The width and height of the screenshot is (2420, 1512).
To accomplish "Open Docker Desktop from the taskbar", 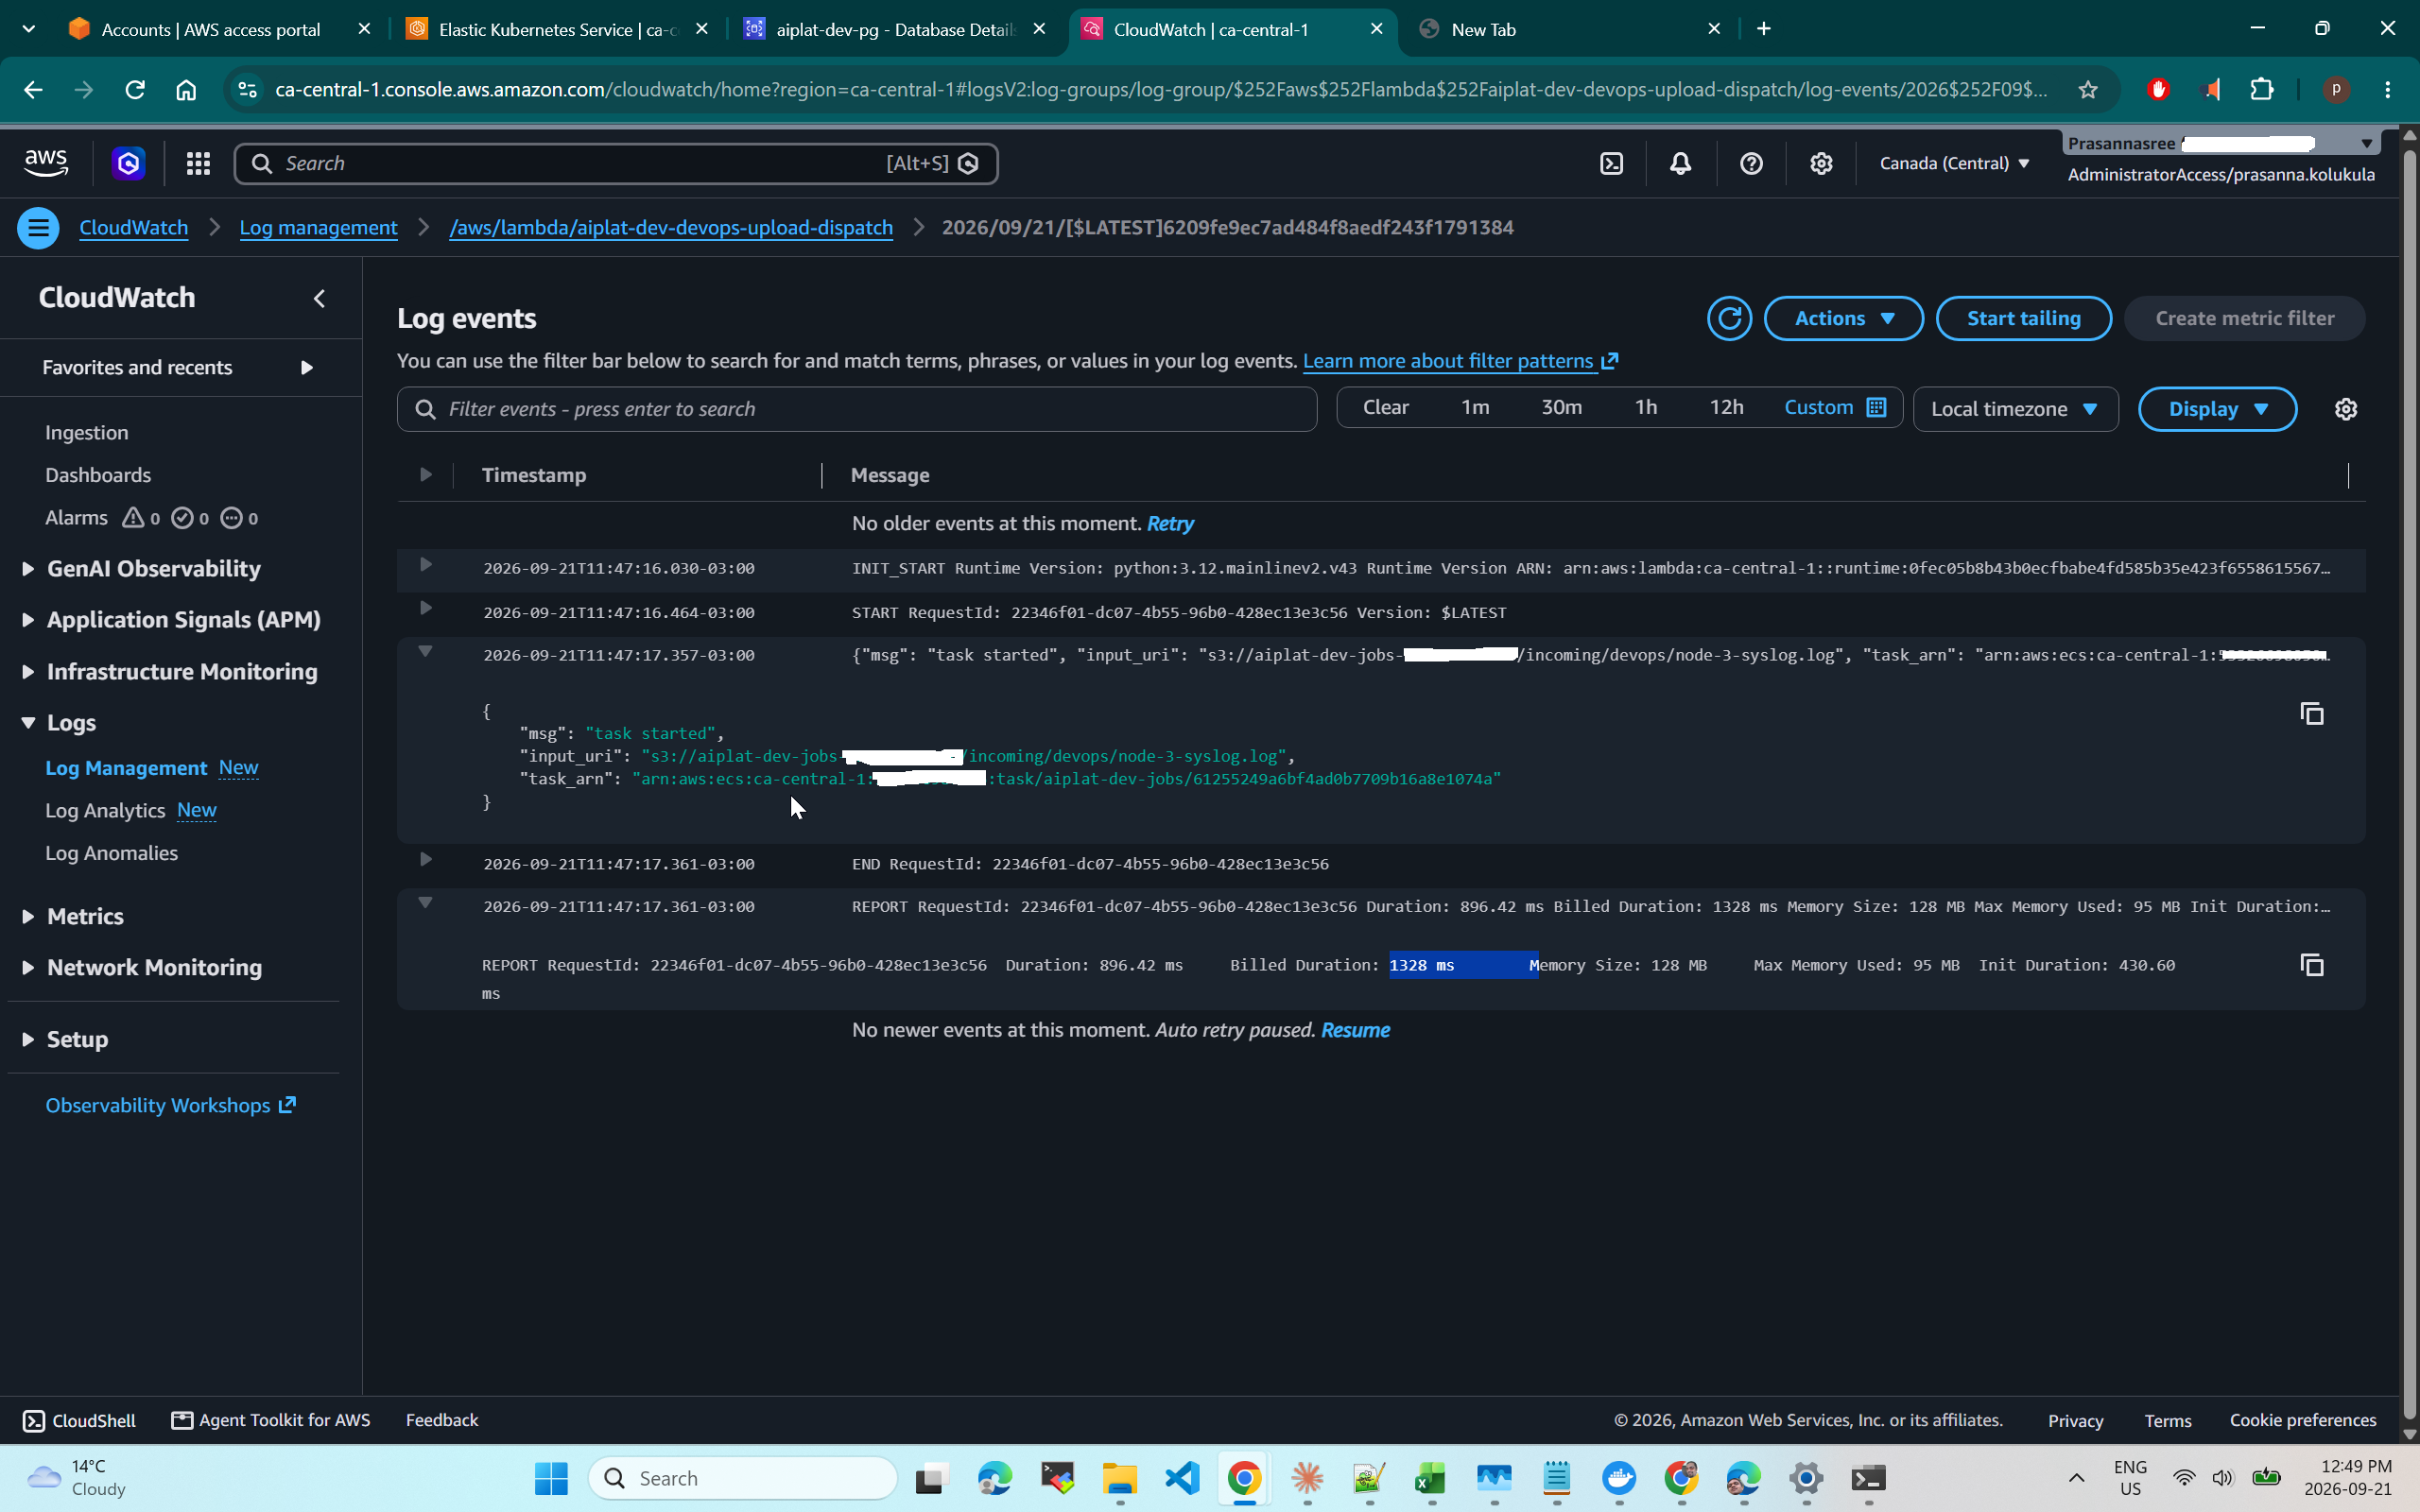I will coord(1618,1478).
